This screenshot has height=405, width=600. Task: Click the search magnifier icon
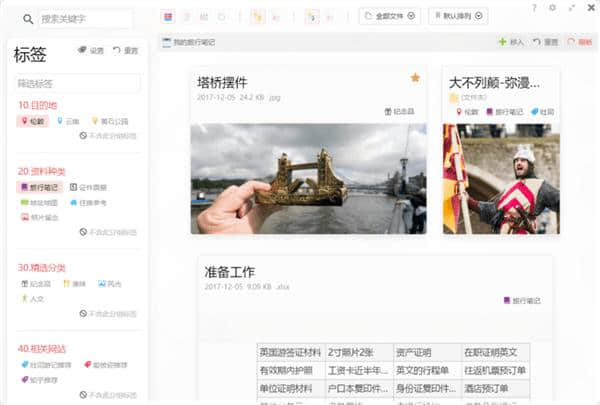pos(28,18)
